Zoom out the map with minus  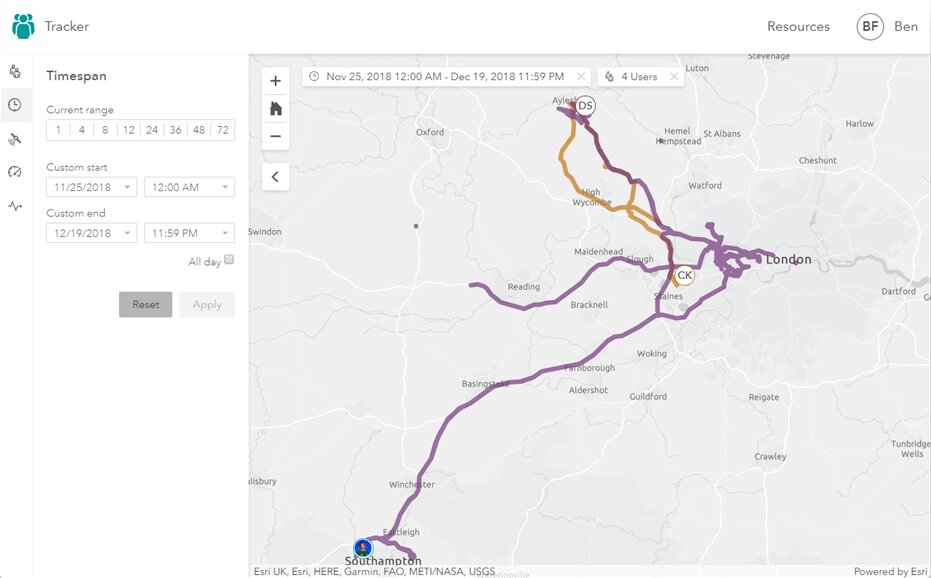click(x=276, y=136)
